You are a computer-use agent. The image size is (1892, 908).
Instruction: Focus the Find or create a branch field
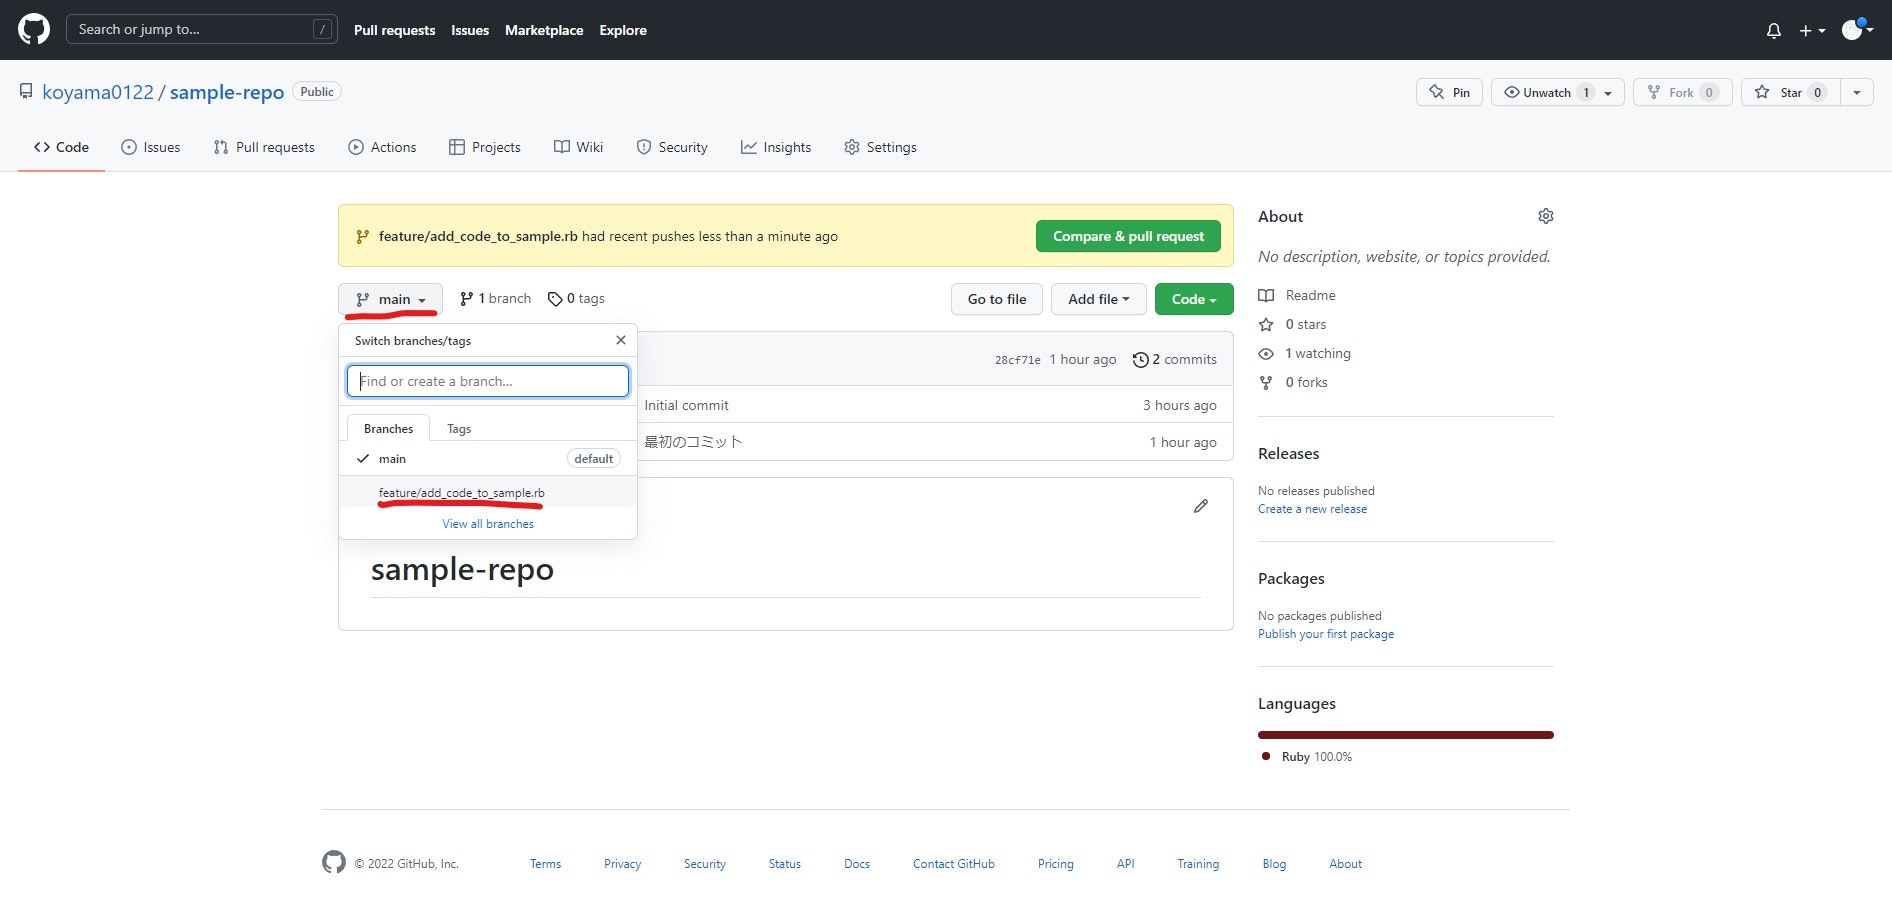488,381
